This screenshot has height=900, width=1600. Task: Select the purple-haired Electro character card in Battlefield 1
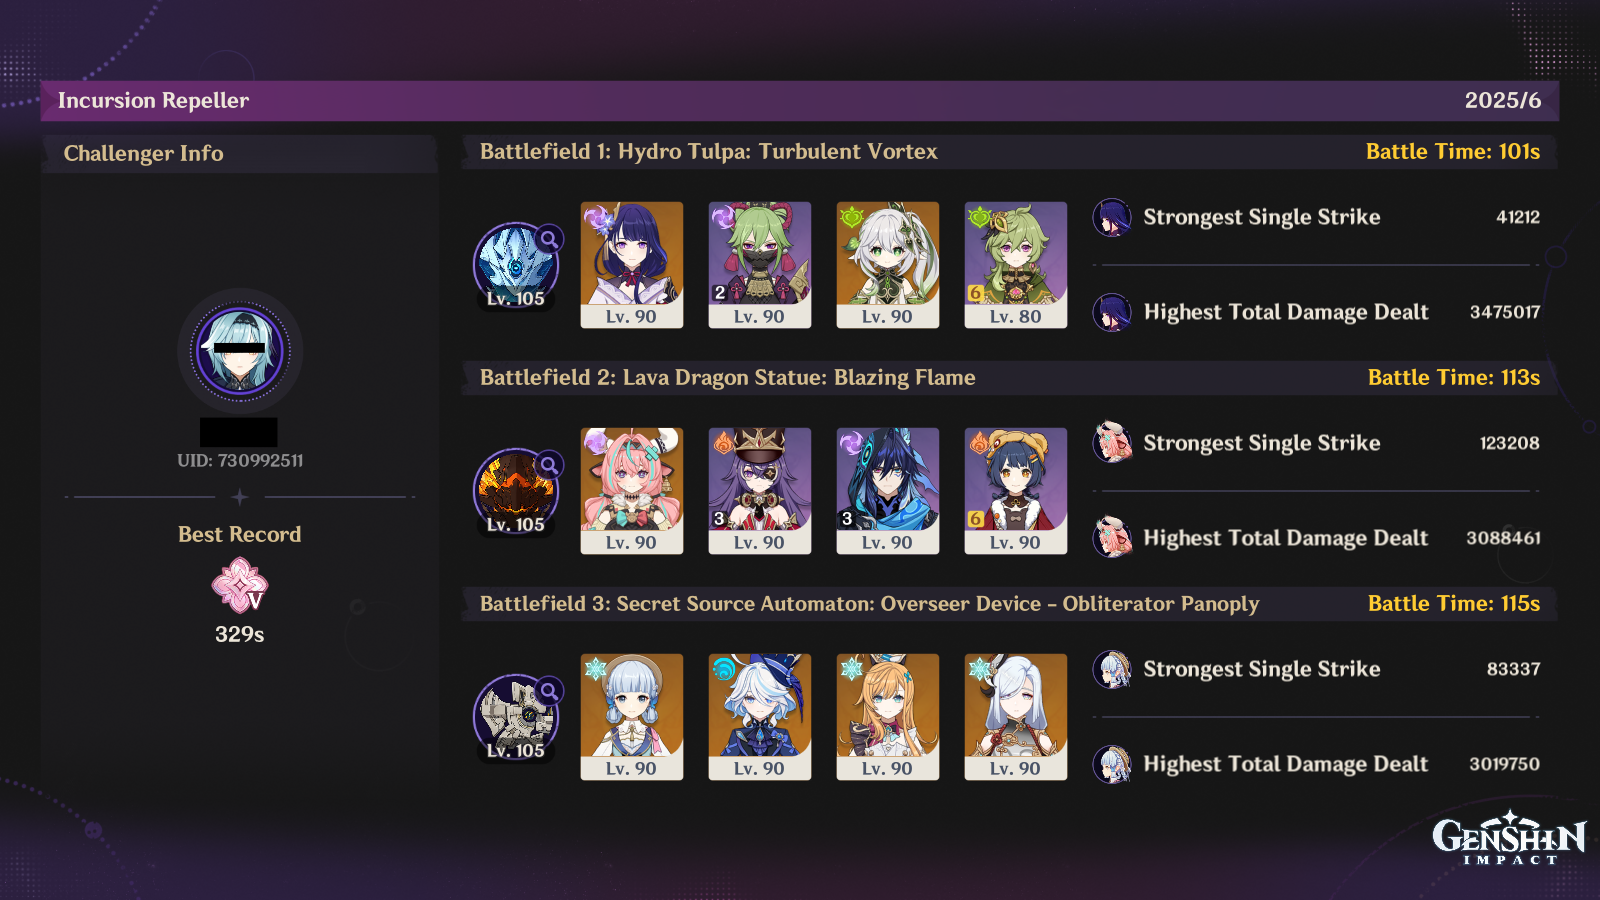point(632,265)
